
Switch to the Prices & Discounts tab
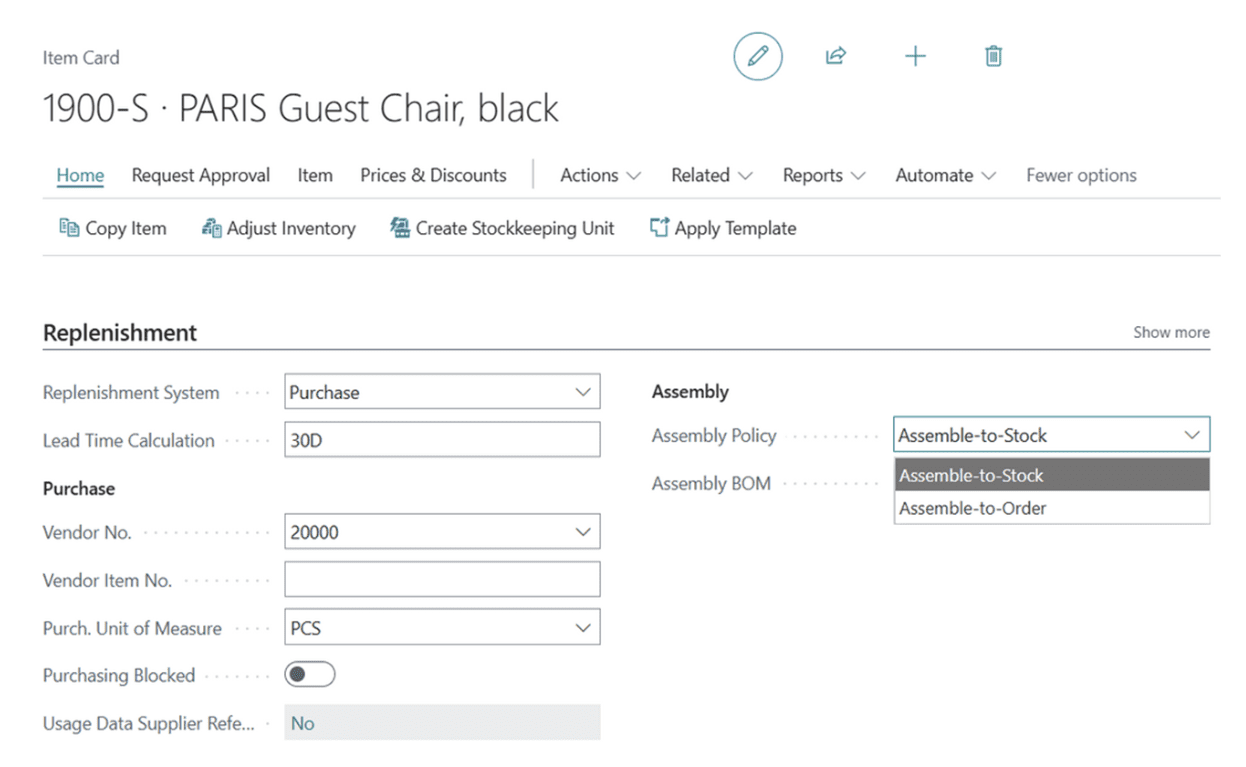[x=433, y=175]
